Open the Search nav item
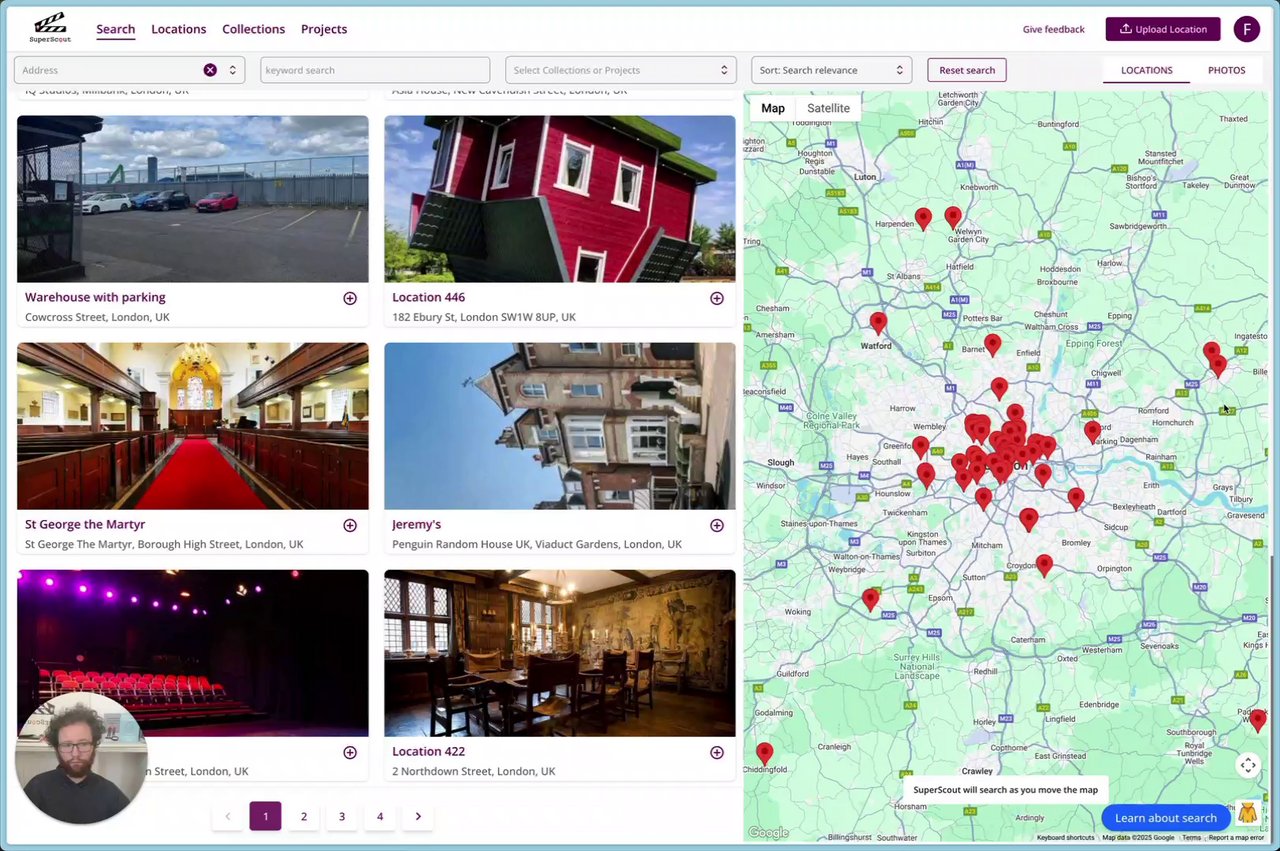1280x851 pixels. [115, 29]
